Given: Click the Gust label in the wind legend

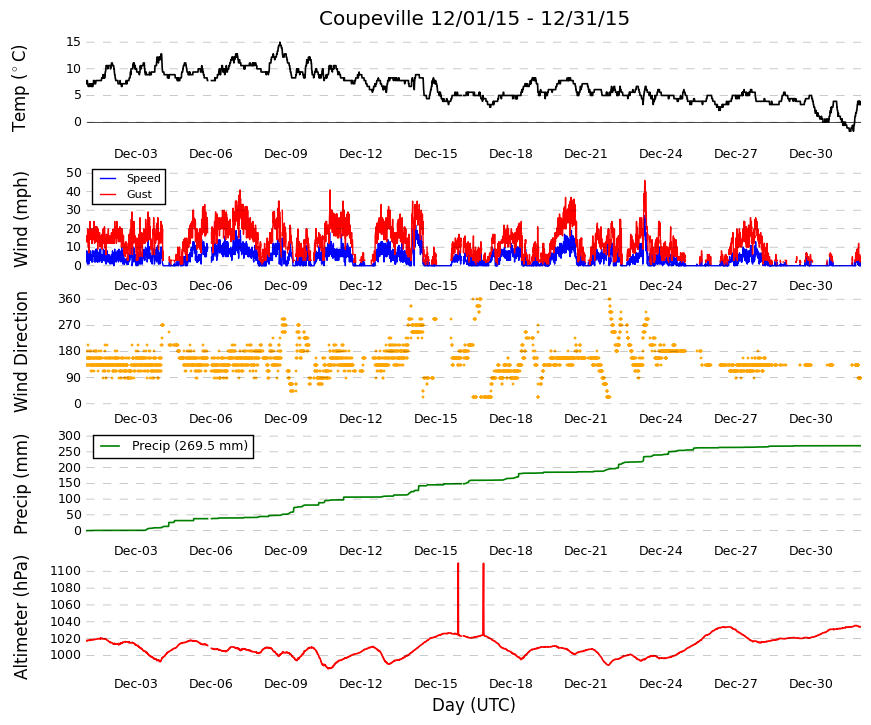Looking at the screenshot, I should [x=139, y=194].
